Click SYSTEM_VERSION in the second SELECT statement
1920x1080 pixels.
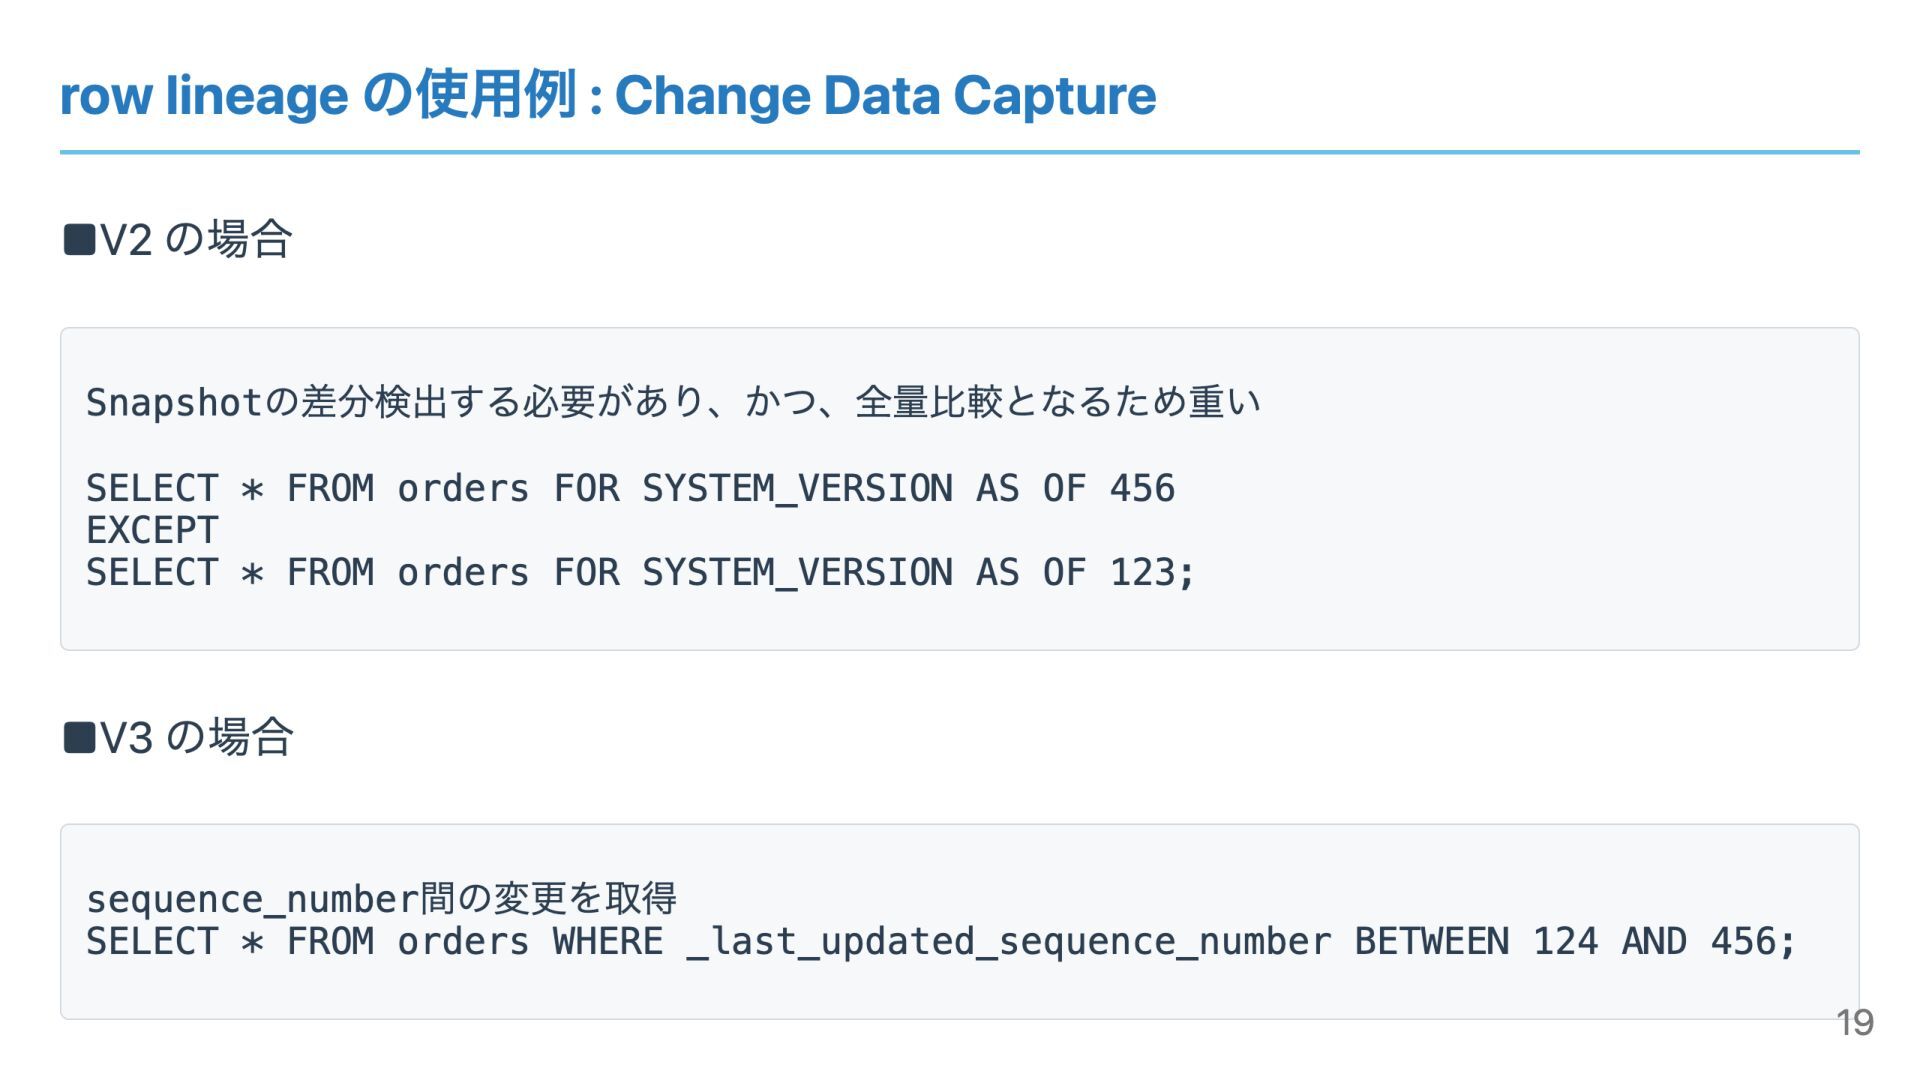point(797,573)
